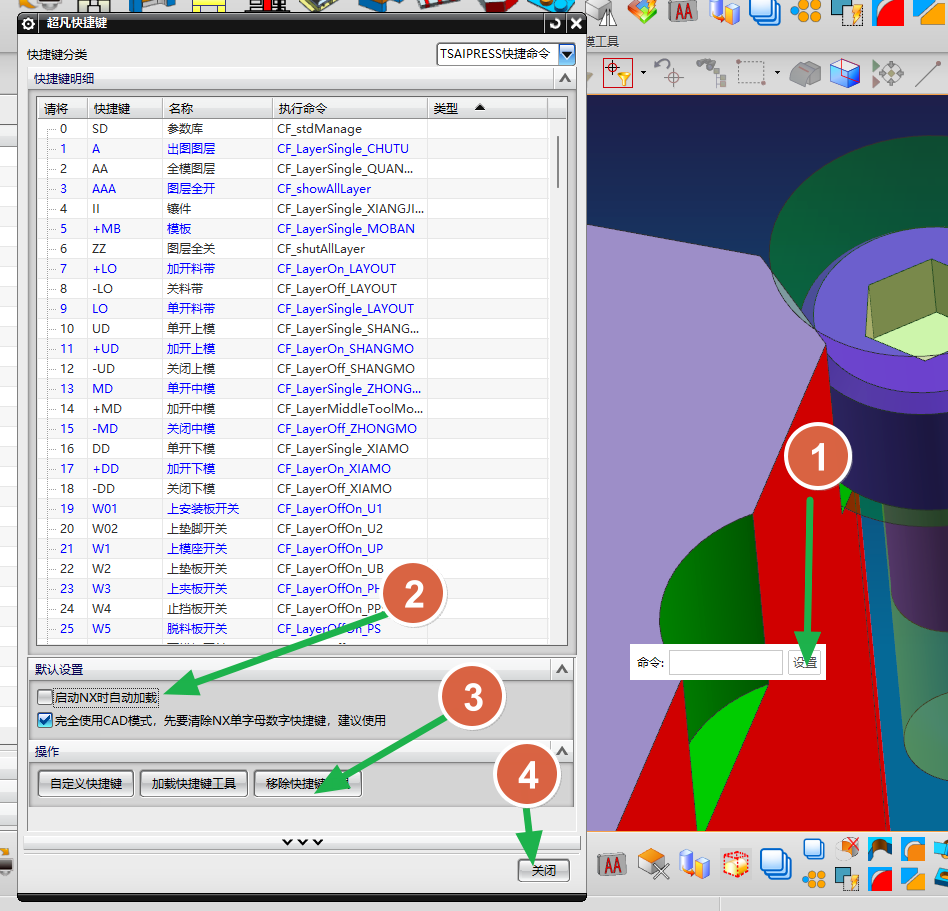This screenshot has width=948, height=911.
Task: Sort by 类型 column header
Action: click(487, 108)
